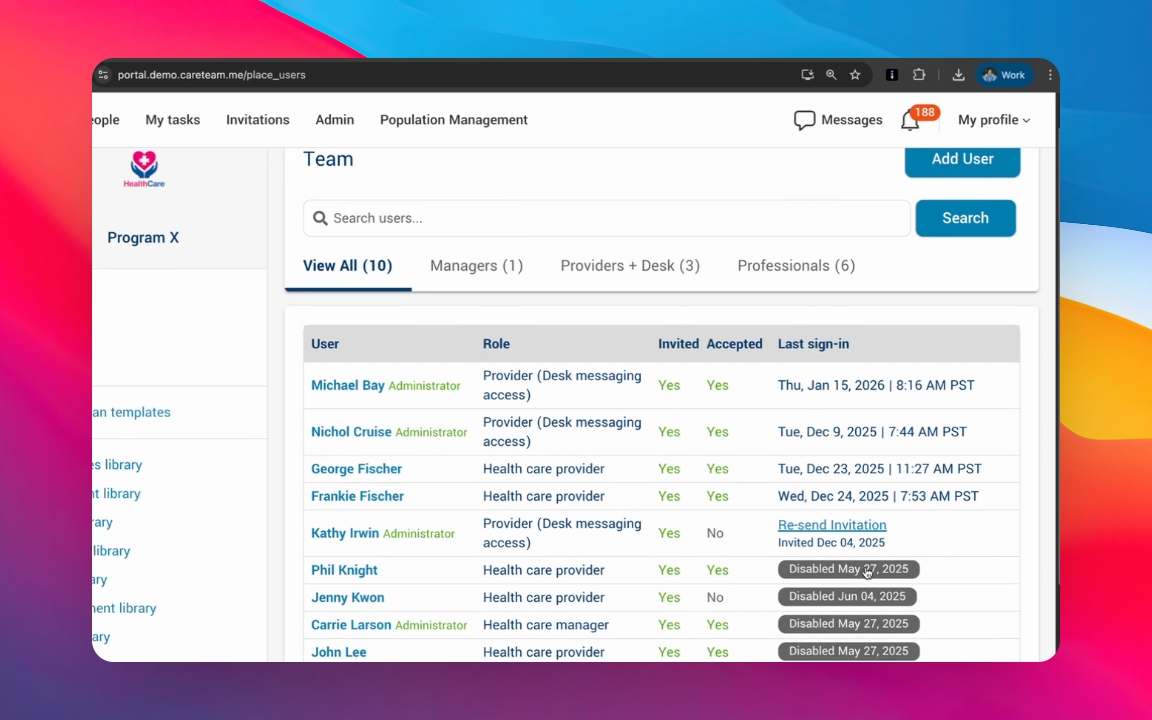The width and height of the screenshot is (1152, 720).
Task: Open the Invitations menu item
Action: (258, 120)
